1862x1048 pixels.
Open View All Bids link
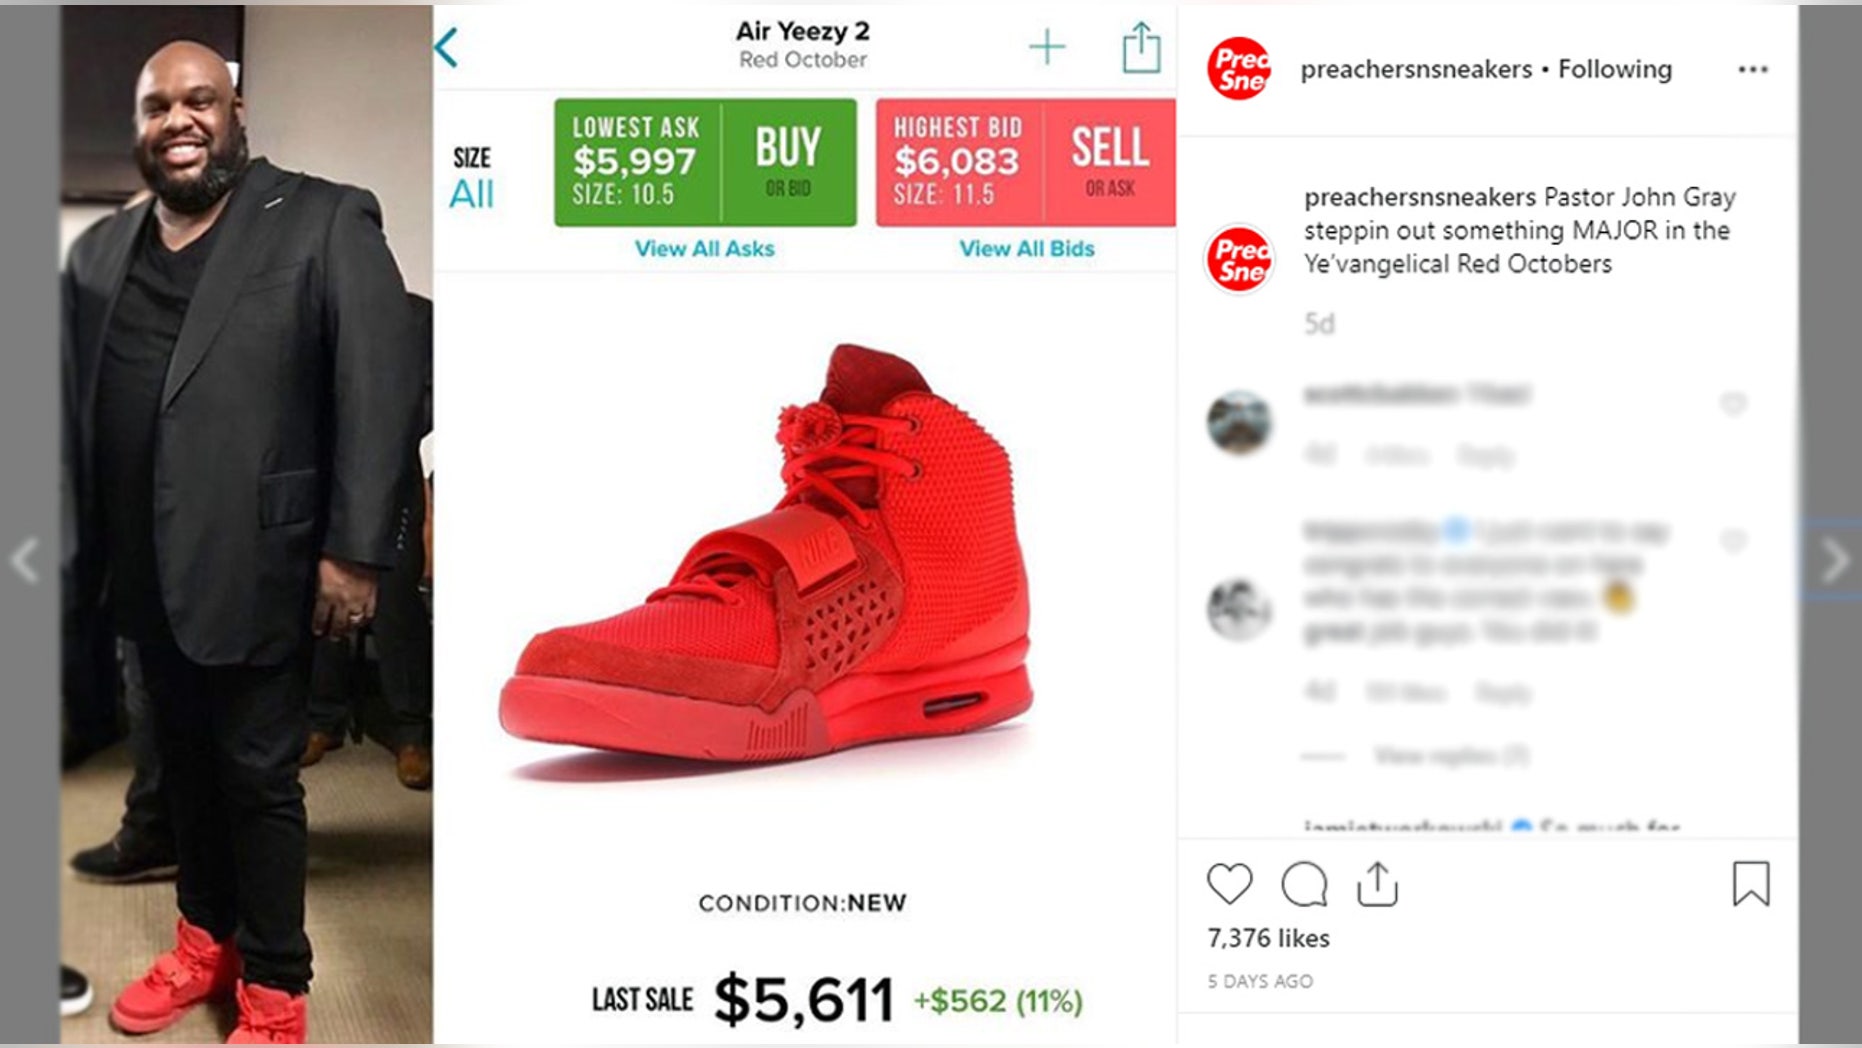[1027, 248]
